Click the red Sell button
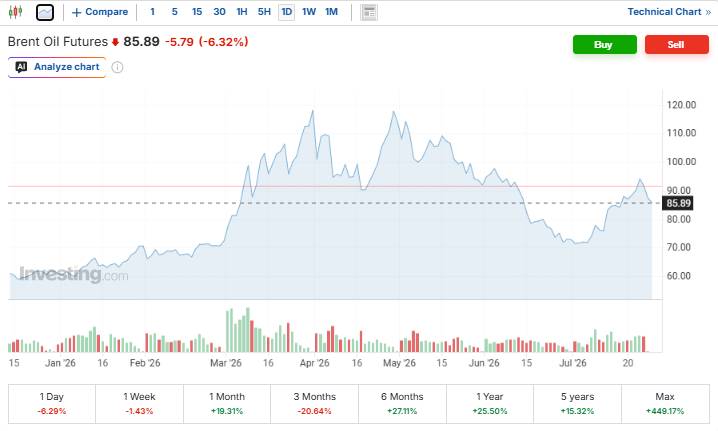 click(676, 44)
